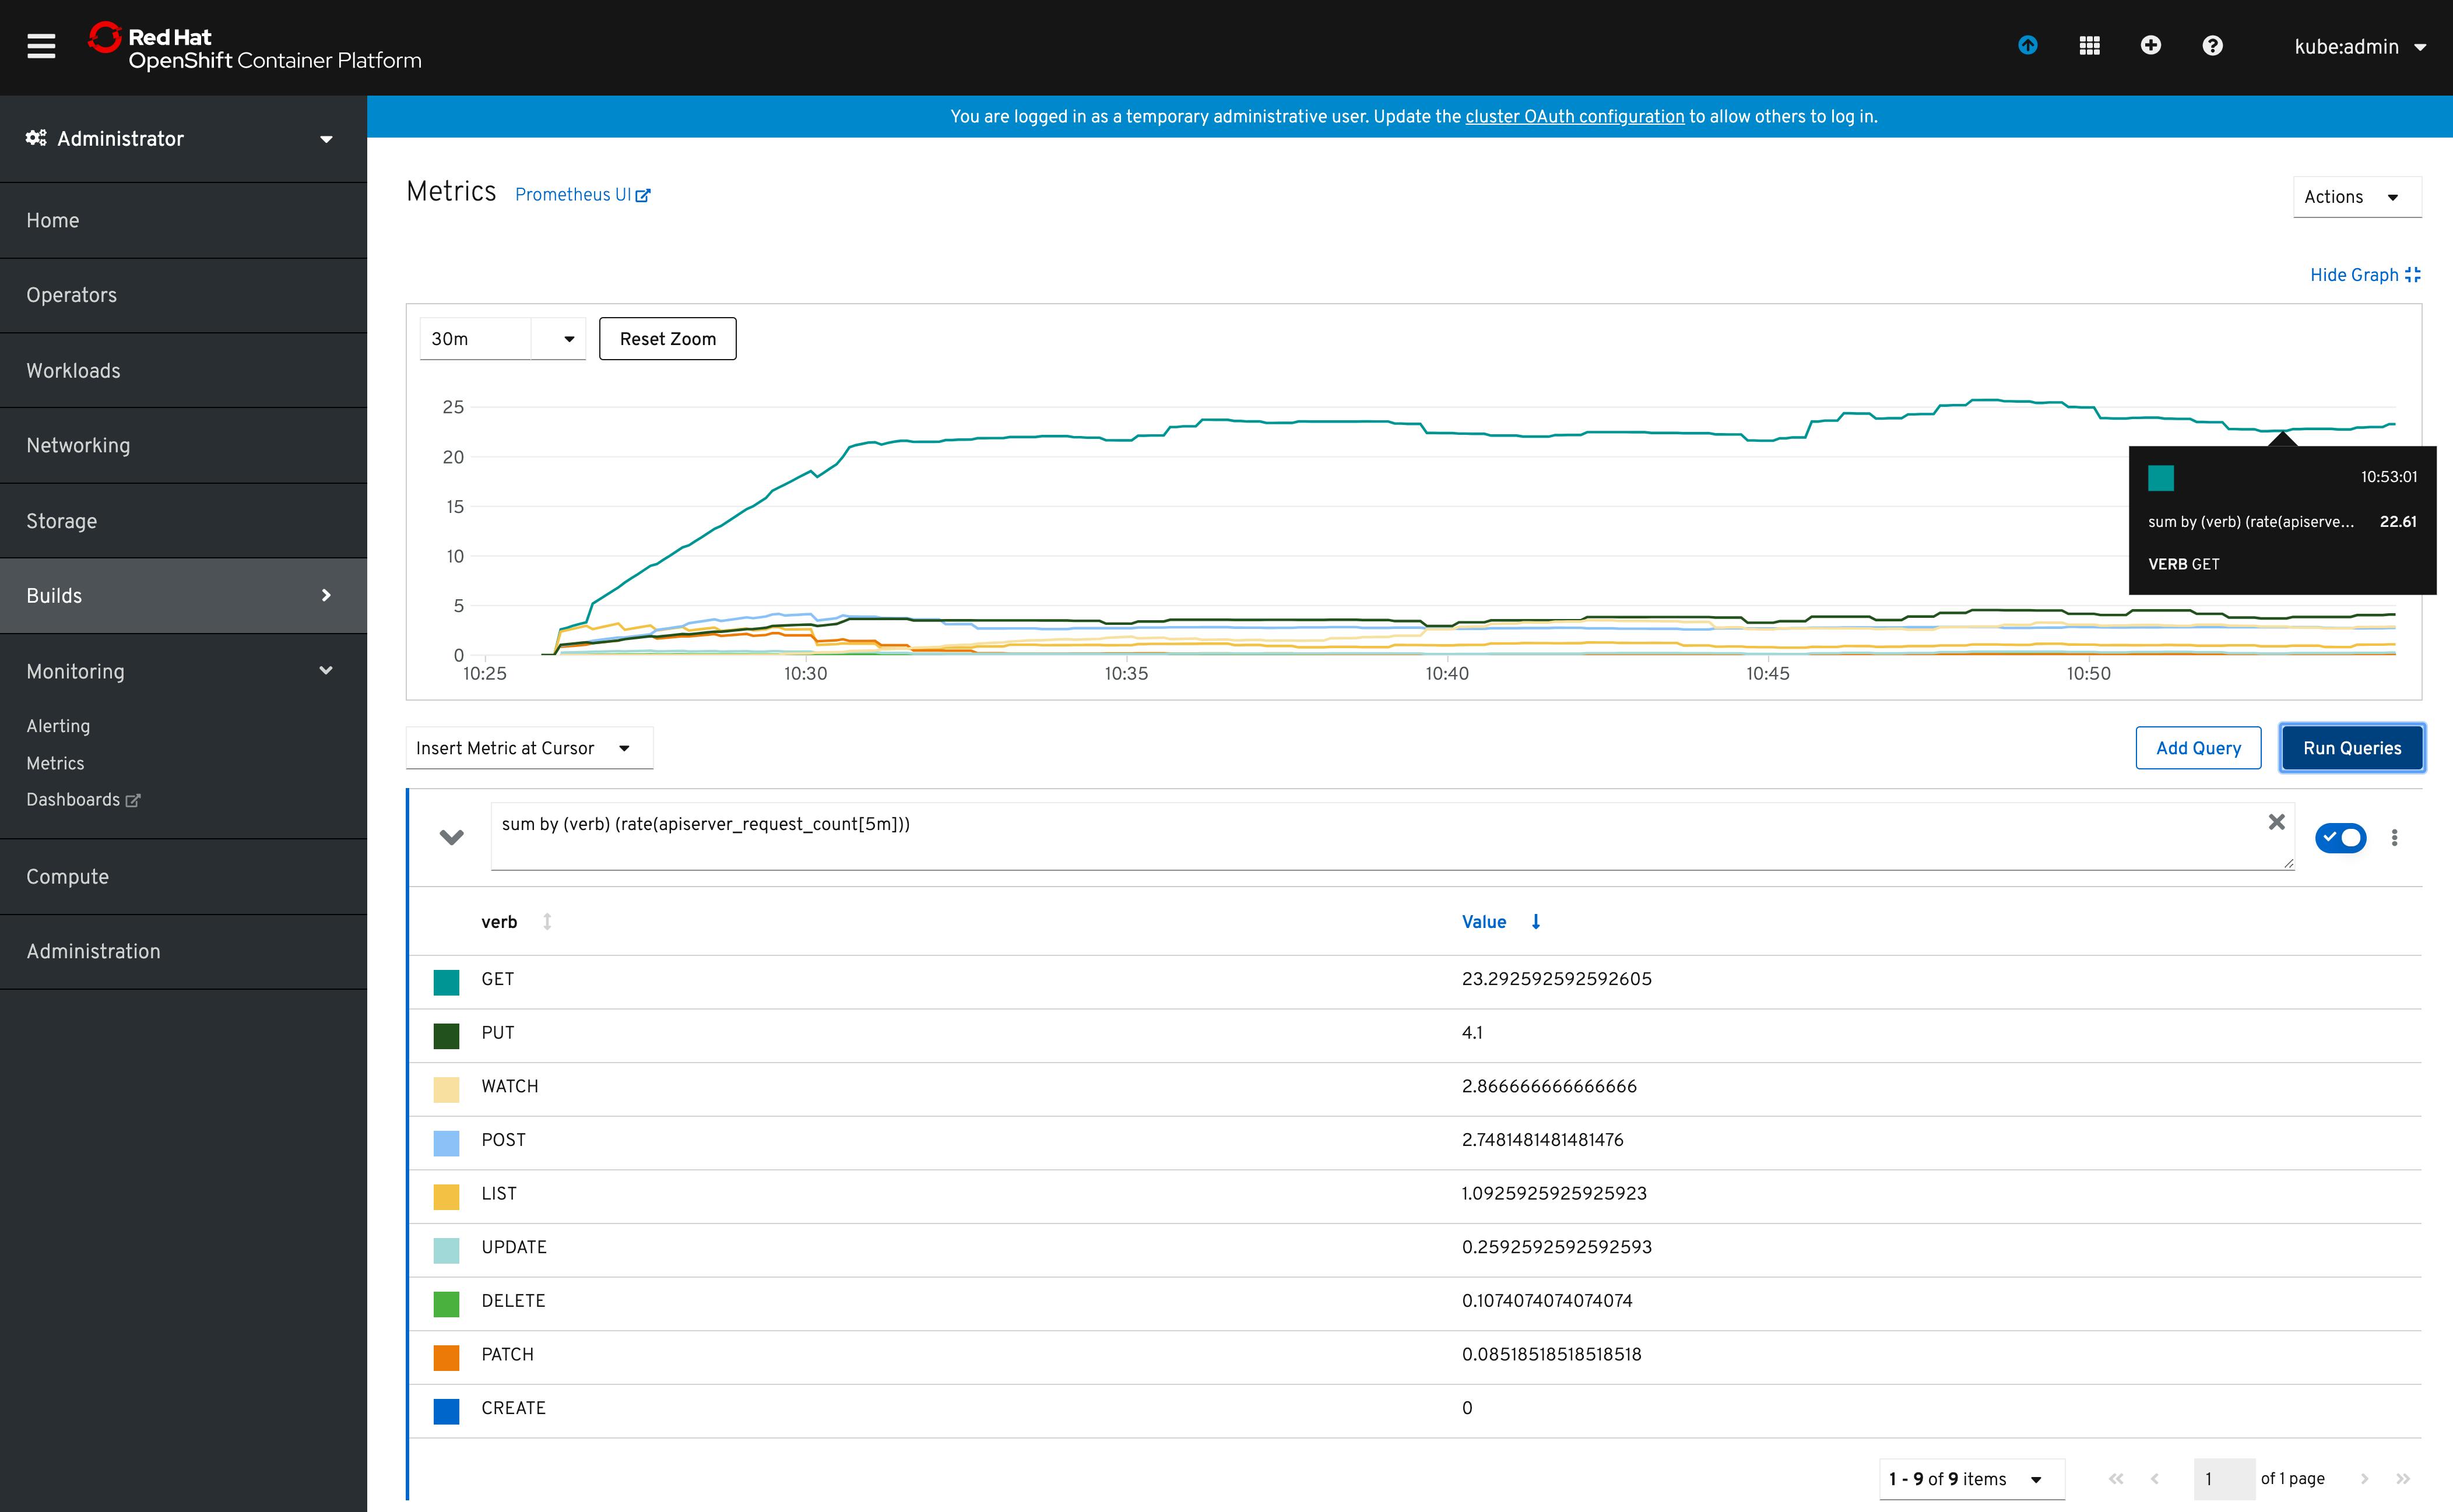Disable the query enable switch

pyautogui.click(x=2340, y=838)
